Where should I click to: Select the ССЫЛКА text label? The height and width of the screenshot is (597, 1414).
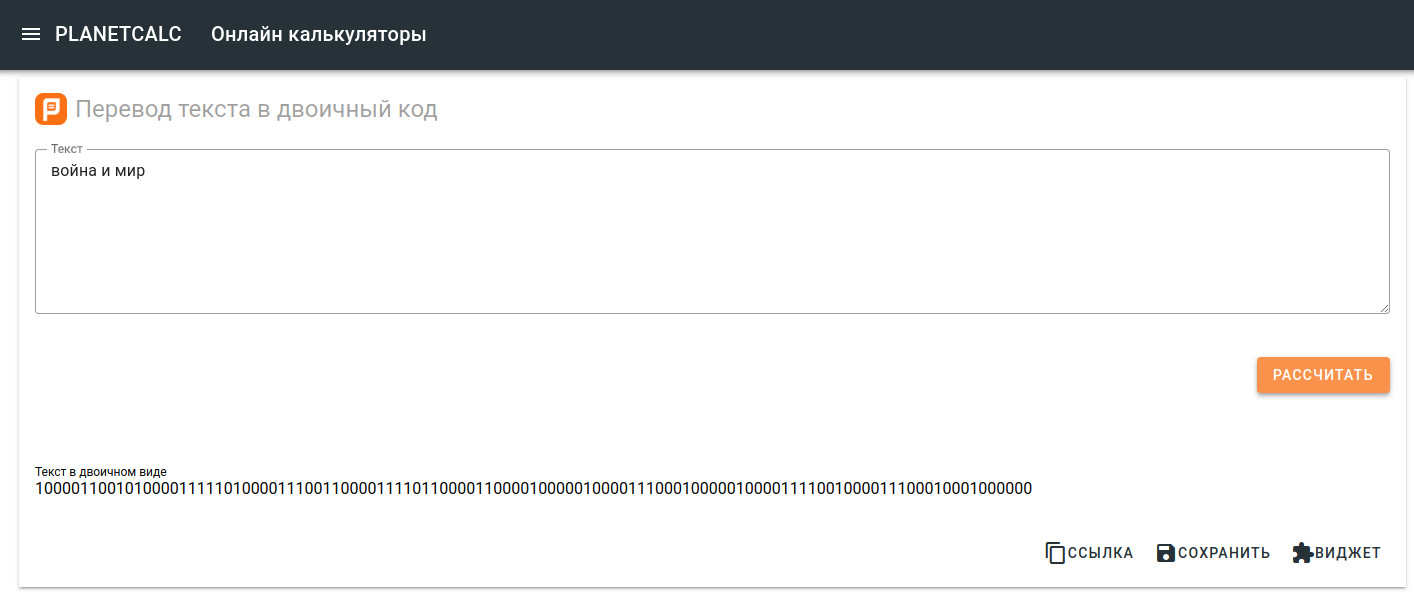click(1101, 553)
